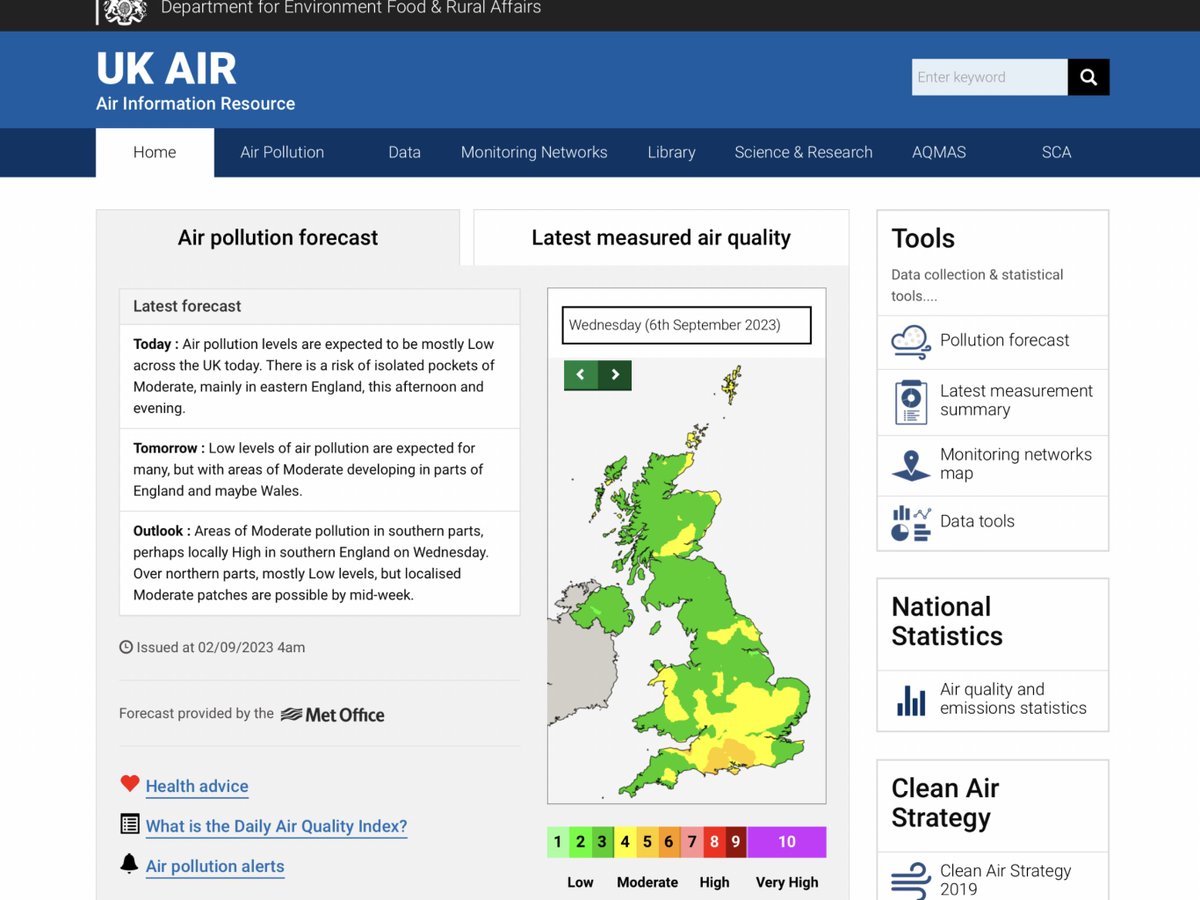
Task: Click the Pollution forecast cloud icon
Action: [910, 342]
